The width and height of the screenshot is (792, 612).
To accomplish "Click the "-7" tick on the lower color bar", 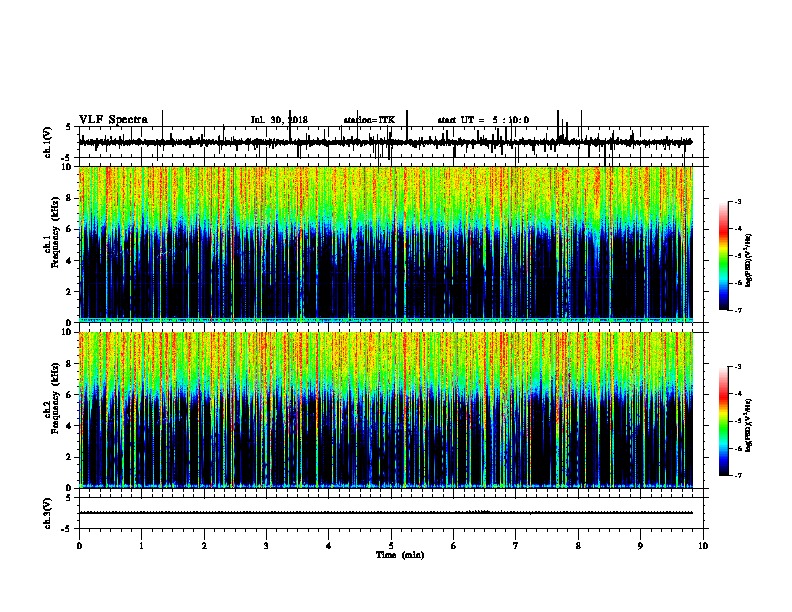I will [x=737, y=475].
